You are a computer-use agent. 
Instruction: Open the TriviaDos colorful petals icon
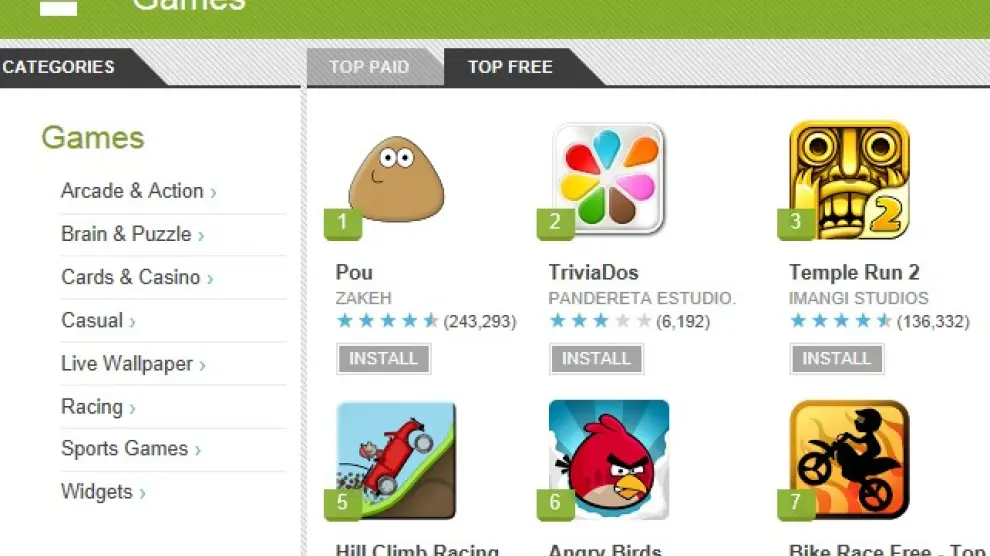coord(609,179)
